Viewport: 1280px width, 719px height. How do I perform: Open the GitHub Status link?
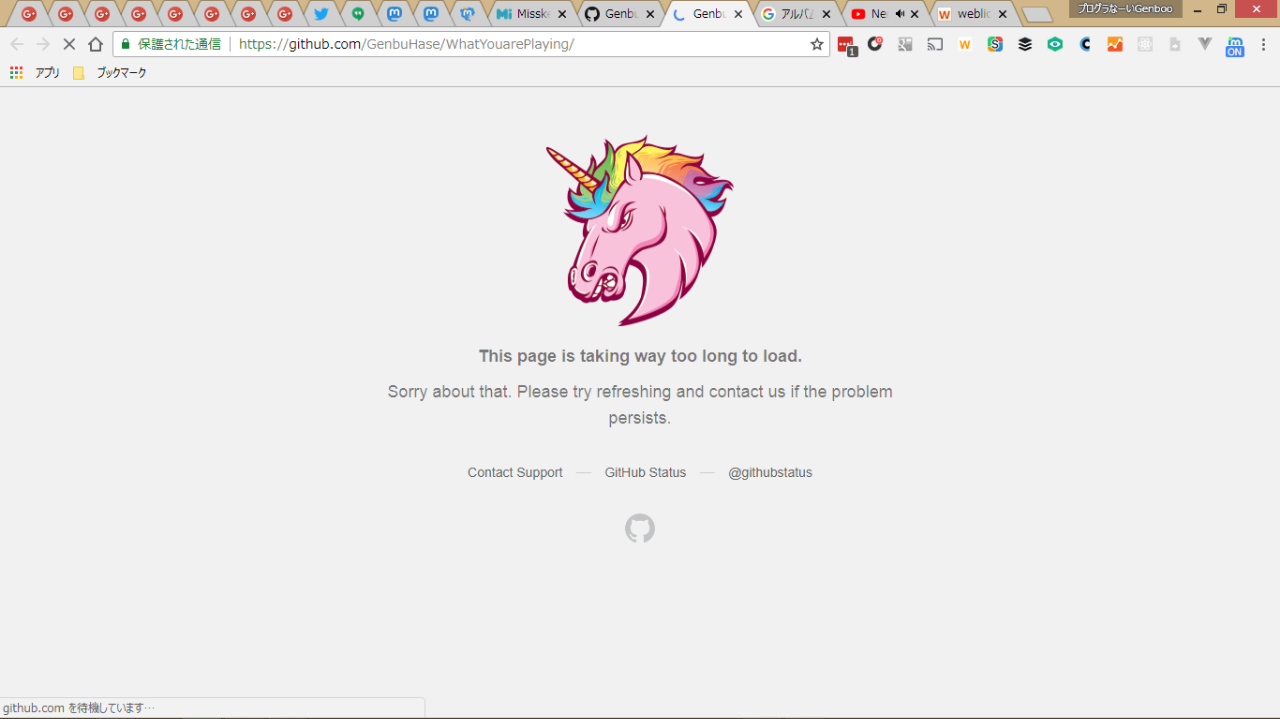point(645,473)
